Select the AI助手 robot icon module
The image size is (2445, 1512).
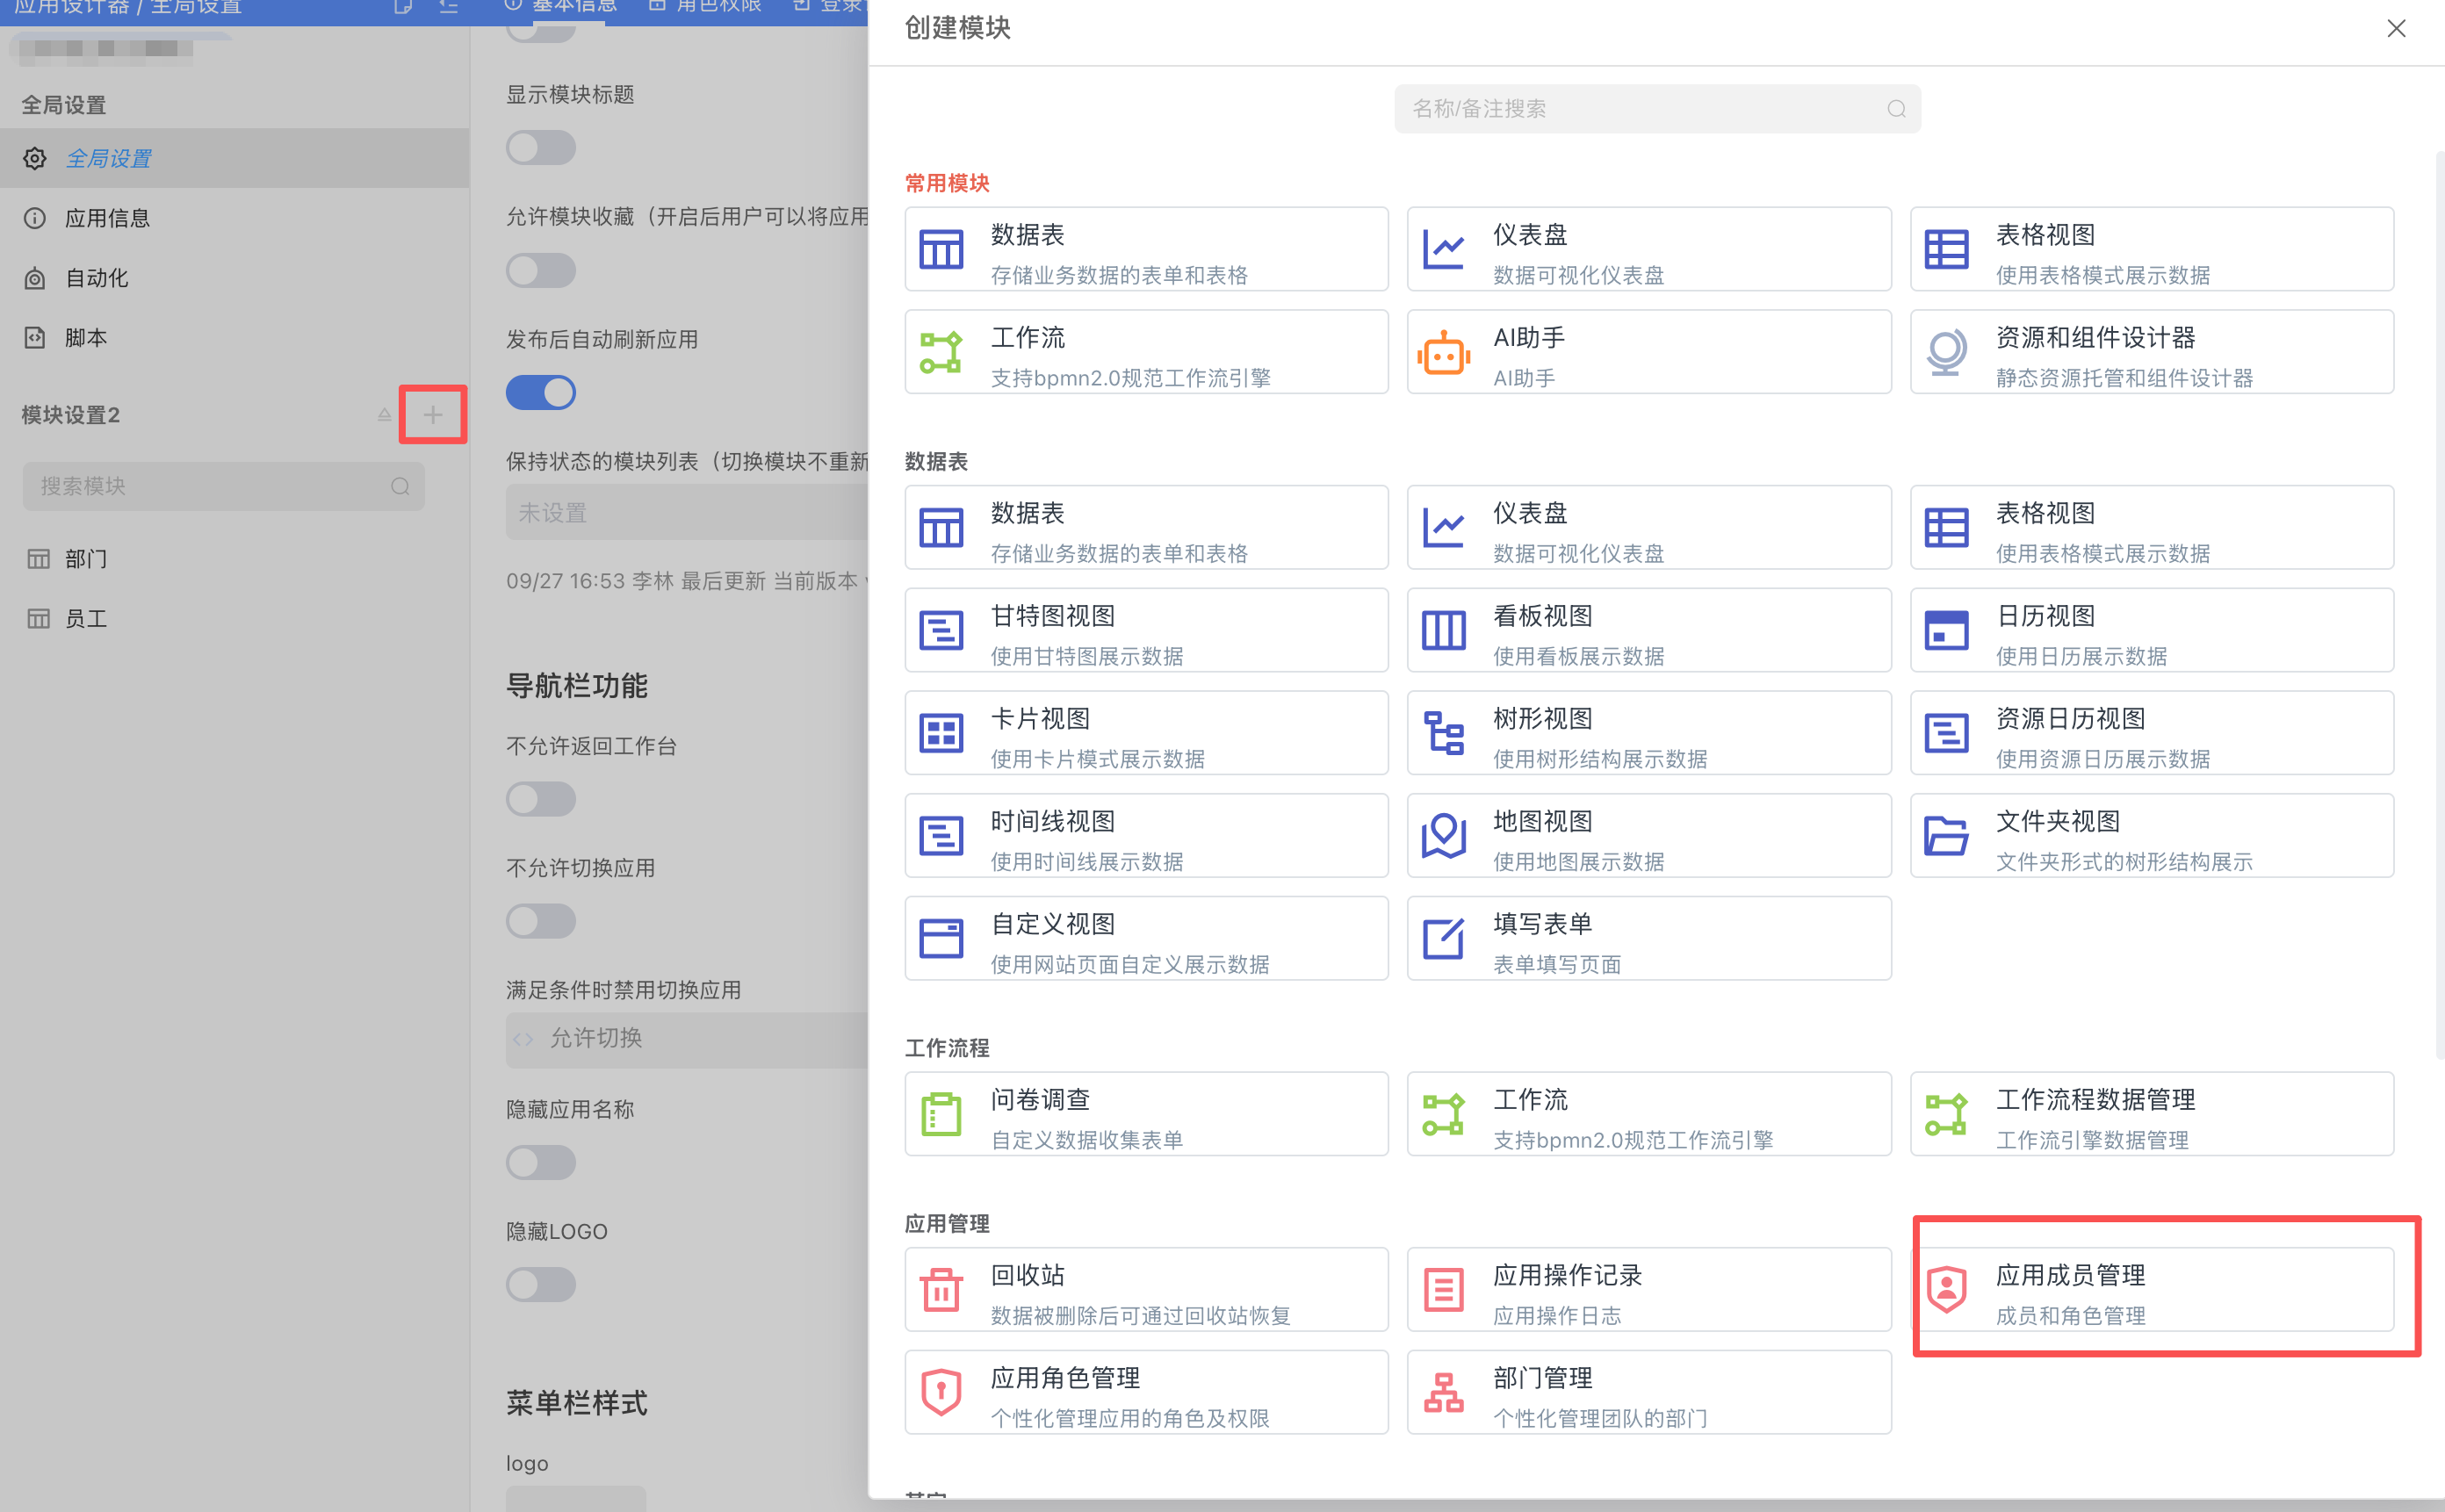(x=1443, y=353)
